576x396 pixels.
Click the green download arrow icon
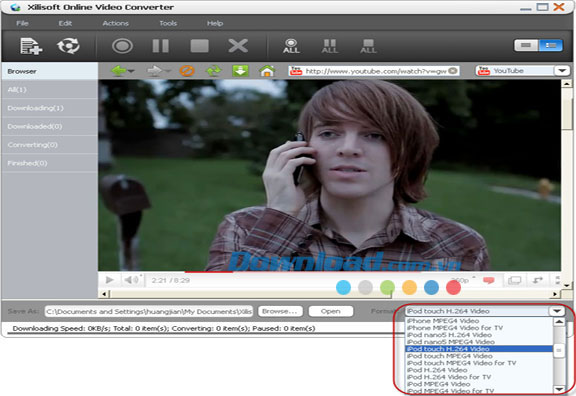[x=240, y=71]
